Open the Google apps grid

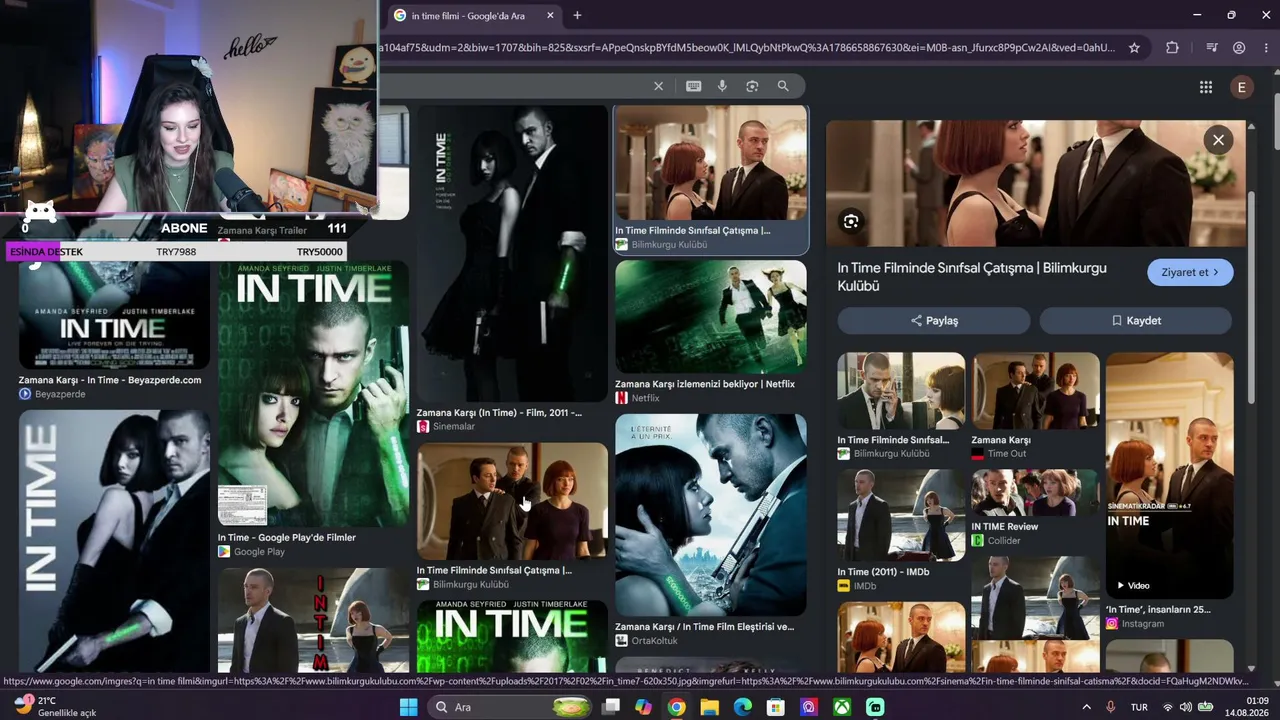(x=1206, y=87)
